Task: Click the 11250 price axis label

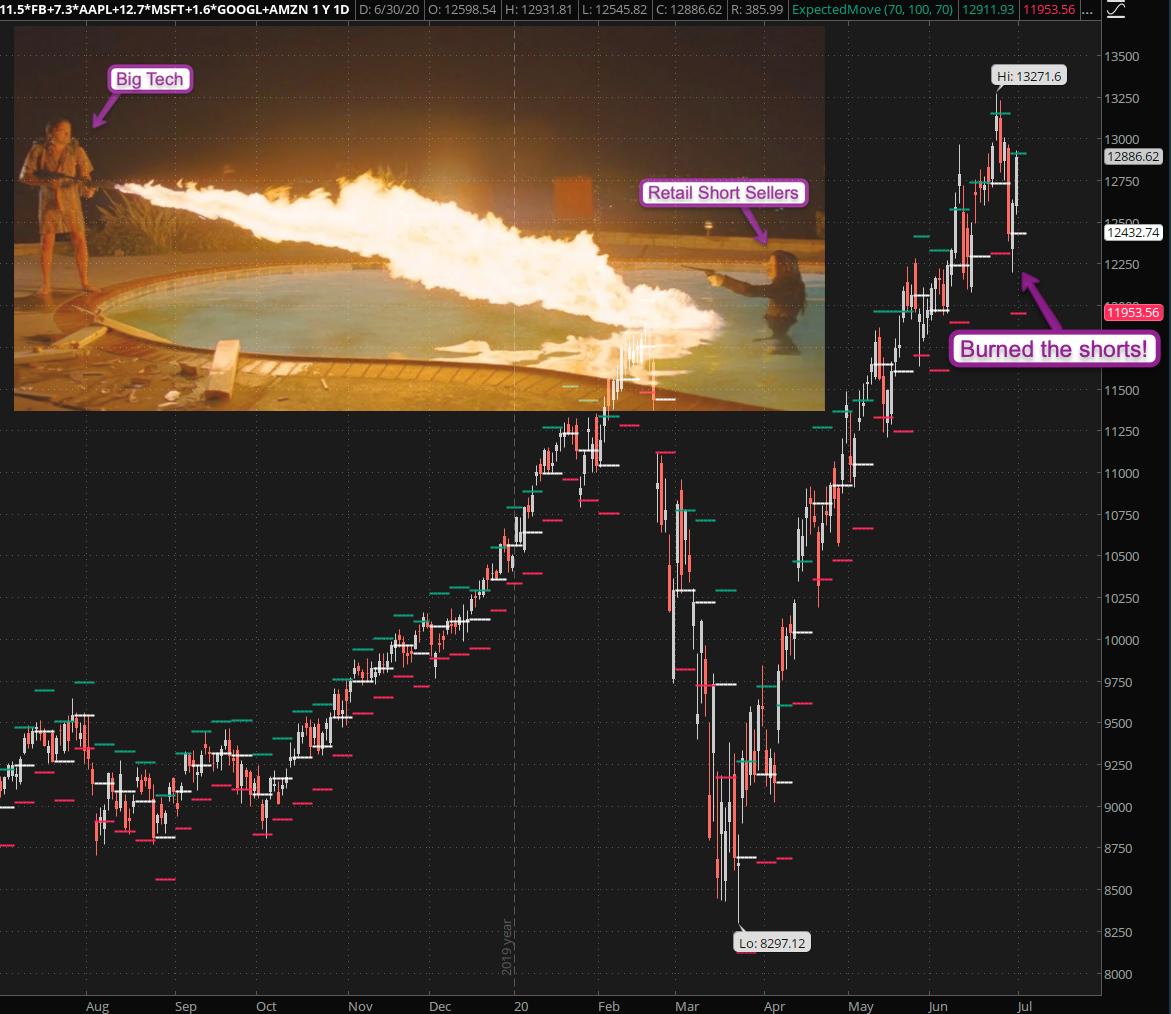Action: pos(1122,432)
